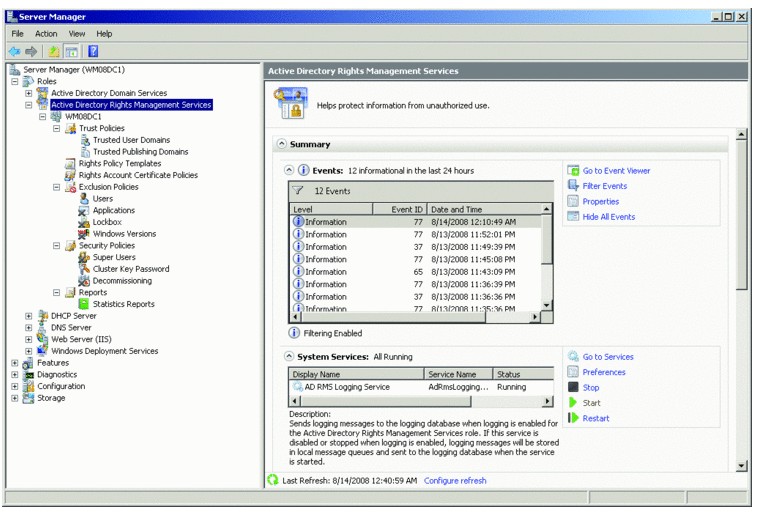Click the Help toolbar icon

tap(93, 51)
